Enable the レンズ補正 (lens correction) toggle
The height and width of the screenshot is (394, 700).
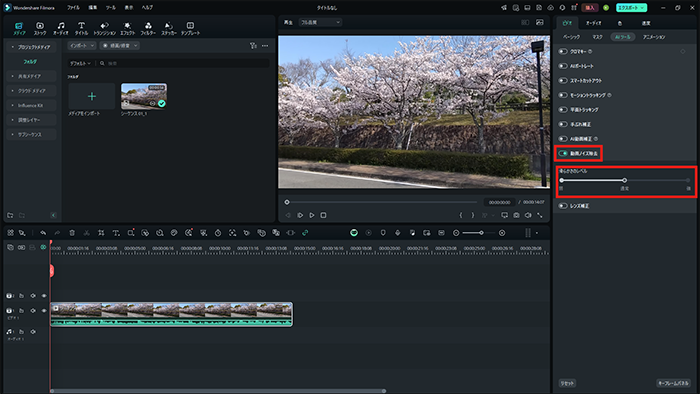563,206
